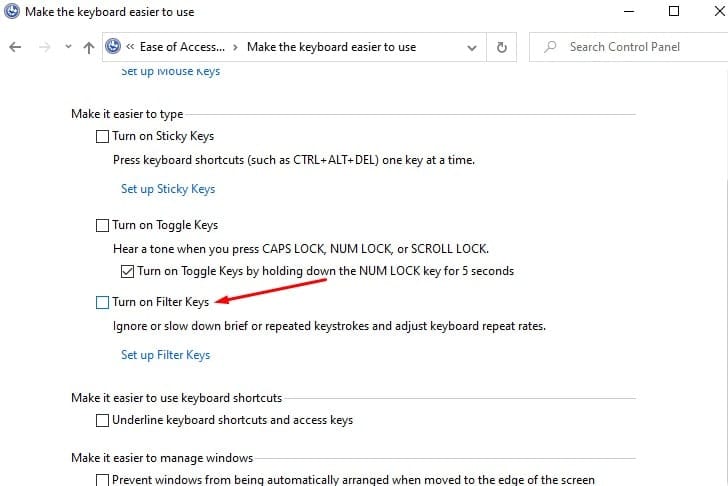Click 'Make it easier to manage windows' heading
Image resolution: width=728 pixels, height=486 pixels.
[162, 458]
